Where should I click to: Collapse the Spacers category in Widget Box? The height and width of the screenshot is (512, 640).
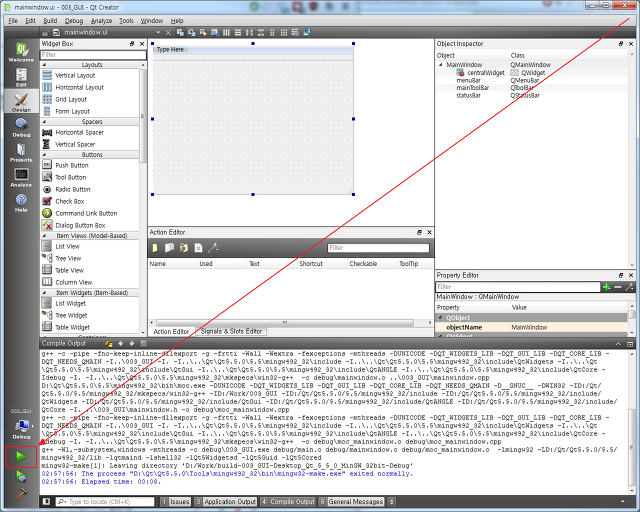(x=44, y=122)
